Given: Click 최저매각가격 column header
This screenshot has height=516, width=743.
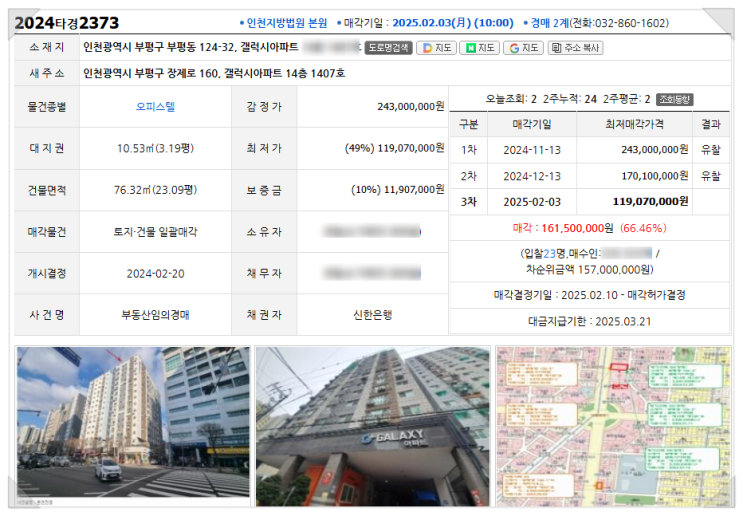Looking at the screenshot, I should pos(634,125).
